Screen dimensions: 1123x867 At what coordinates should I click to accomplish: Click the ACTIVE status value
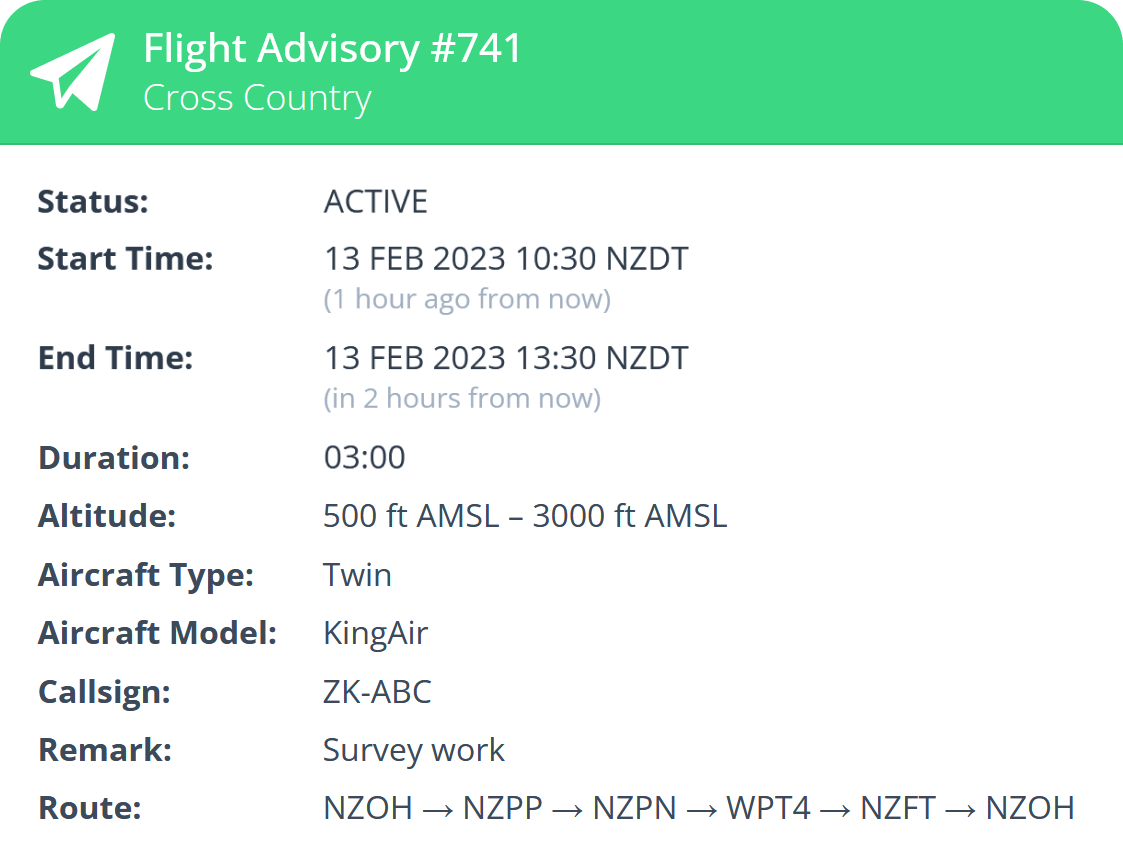(x=375, y=202)
